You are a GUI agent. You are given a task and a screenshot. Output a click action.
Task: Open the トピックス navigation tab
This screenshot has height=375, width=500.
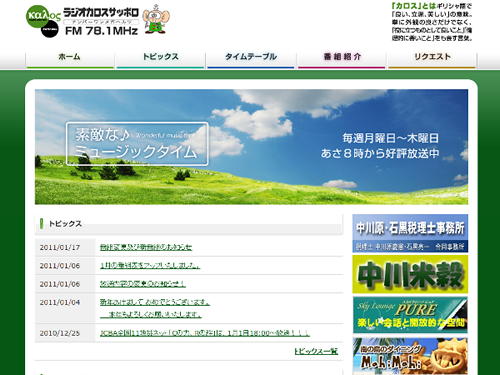(160, 59)
